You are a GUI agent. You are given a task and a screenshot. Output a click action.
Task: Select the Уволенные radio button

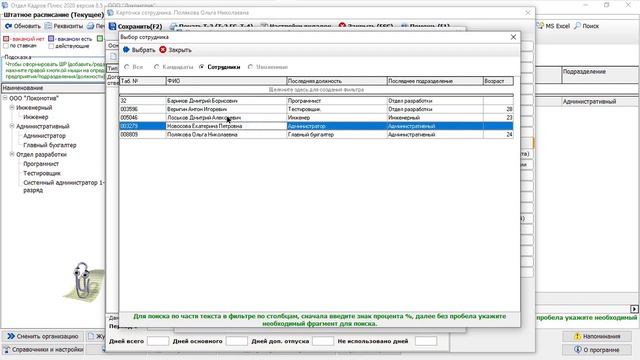[x=251, y=67]
